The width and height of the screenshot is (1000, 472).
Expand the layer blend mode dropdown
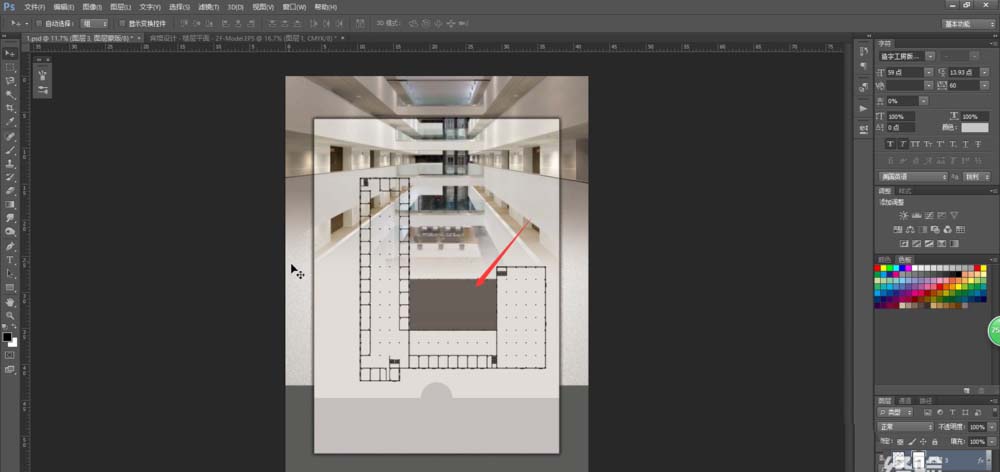[906, 427]
